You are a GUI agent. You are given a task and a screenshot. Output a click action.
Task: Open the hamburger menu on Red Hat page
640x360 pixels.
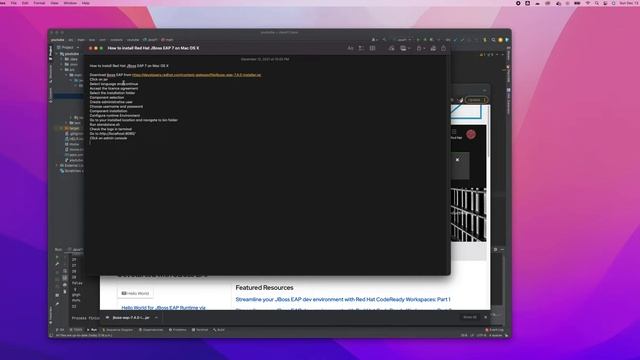454,132
